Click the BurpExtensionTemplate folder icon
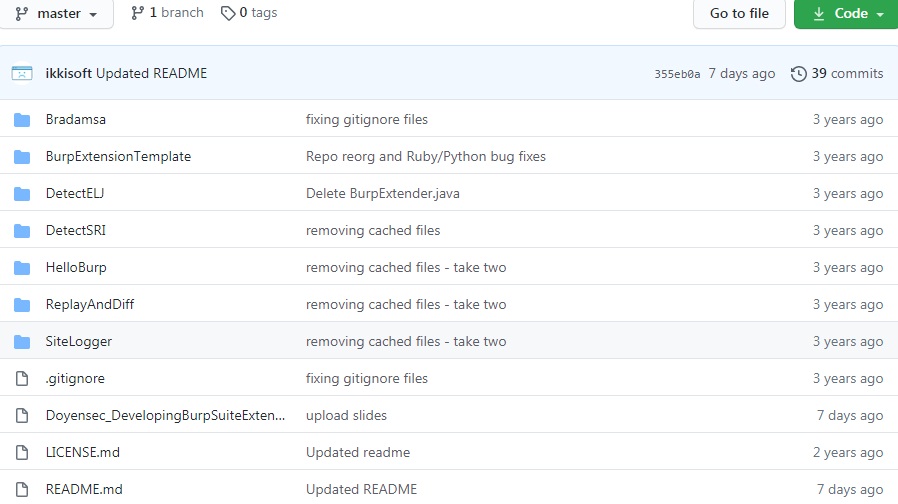This screenshot has height=504, width=898. [x=22, y=157]
